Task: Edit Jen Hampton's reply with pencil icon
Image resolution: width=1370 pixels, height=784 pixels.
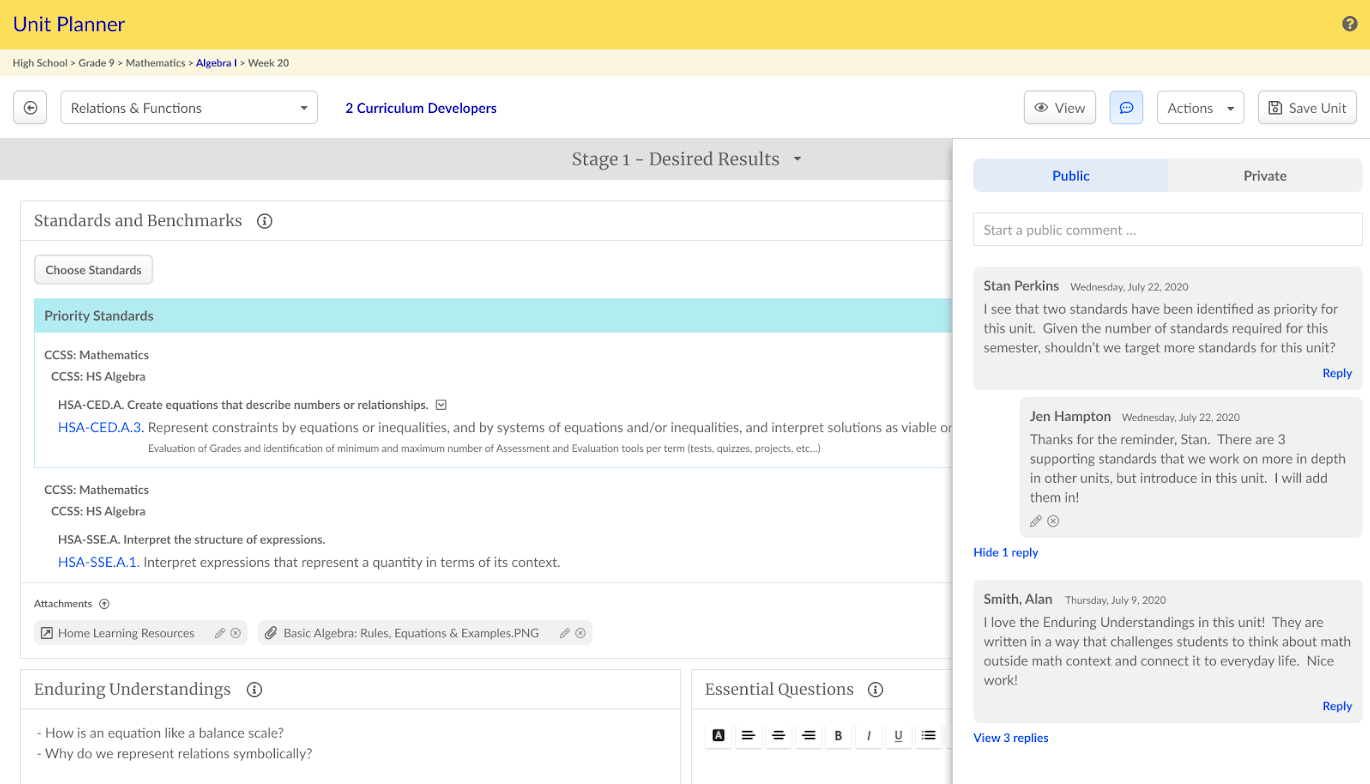Action: (x=1036, y=521)
